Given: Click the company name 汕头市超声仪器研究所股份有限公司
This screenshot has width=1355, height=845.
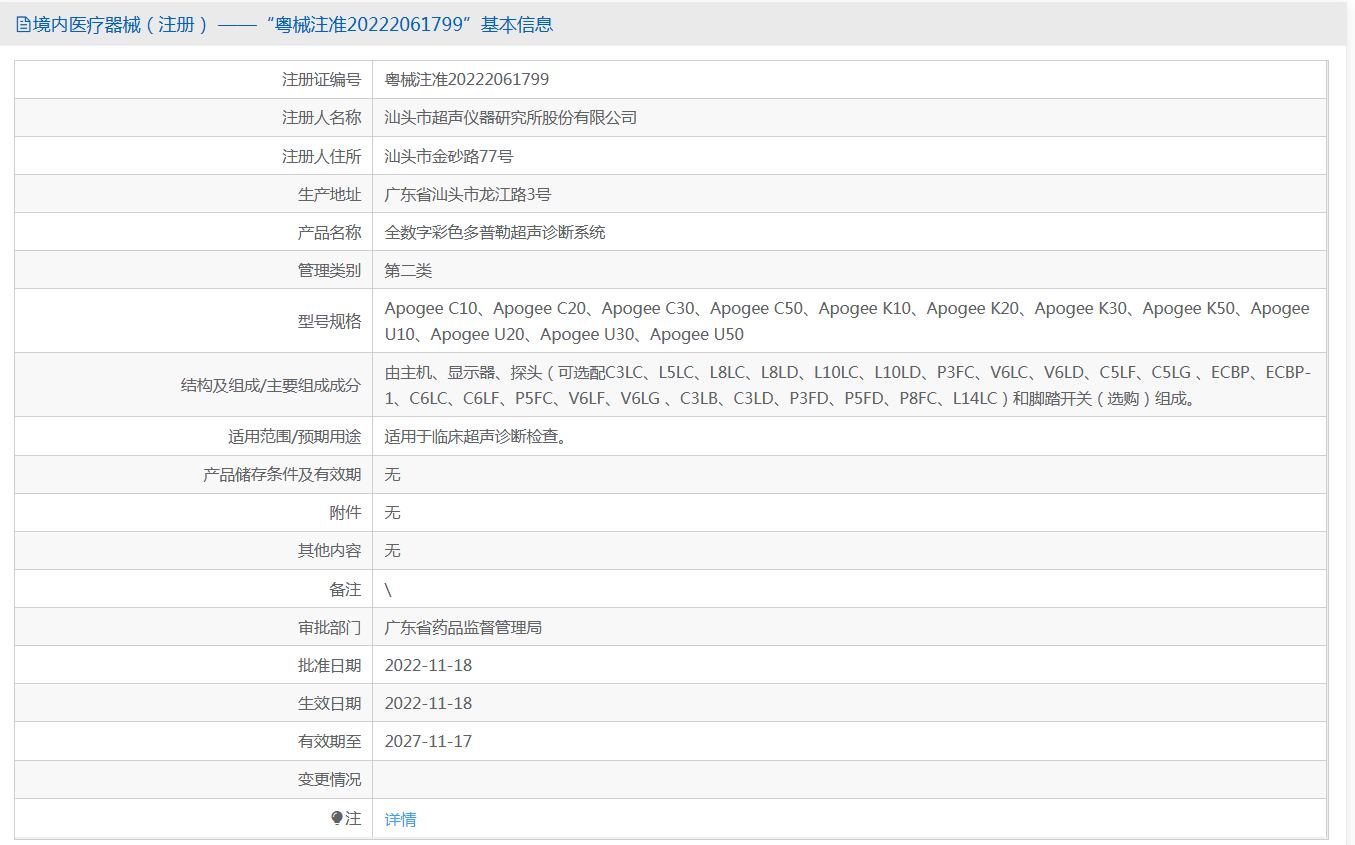Looking at the screenshot, I should tap(511, 118).
